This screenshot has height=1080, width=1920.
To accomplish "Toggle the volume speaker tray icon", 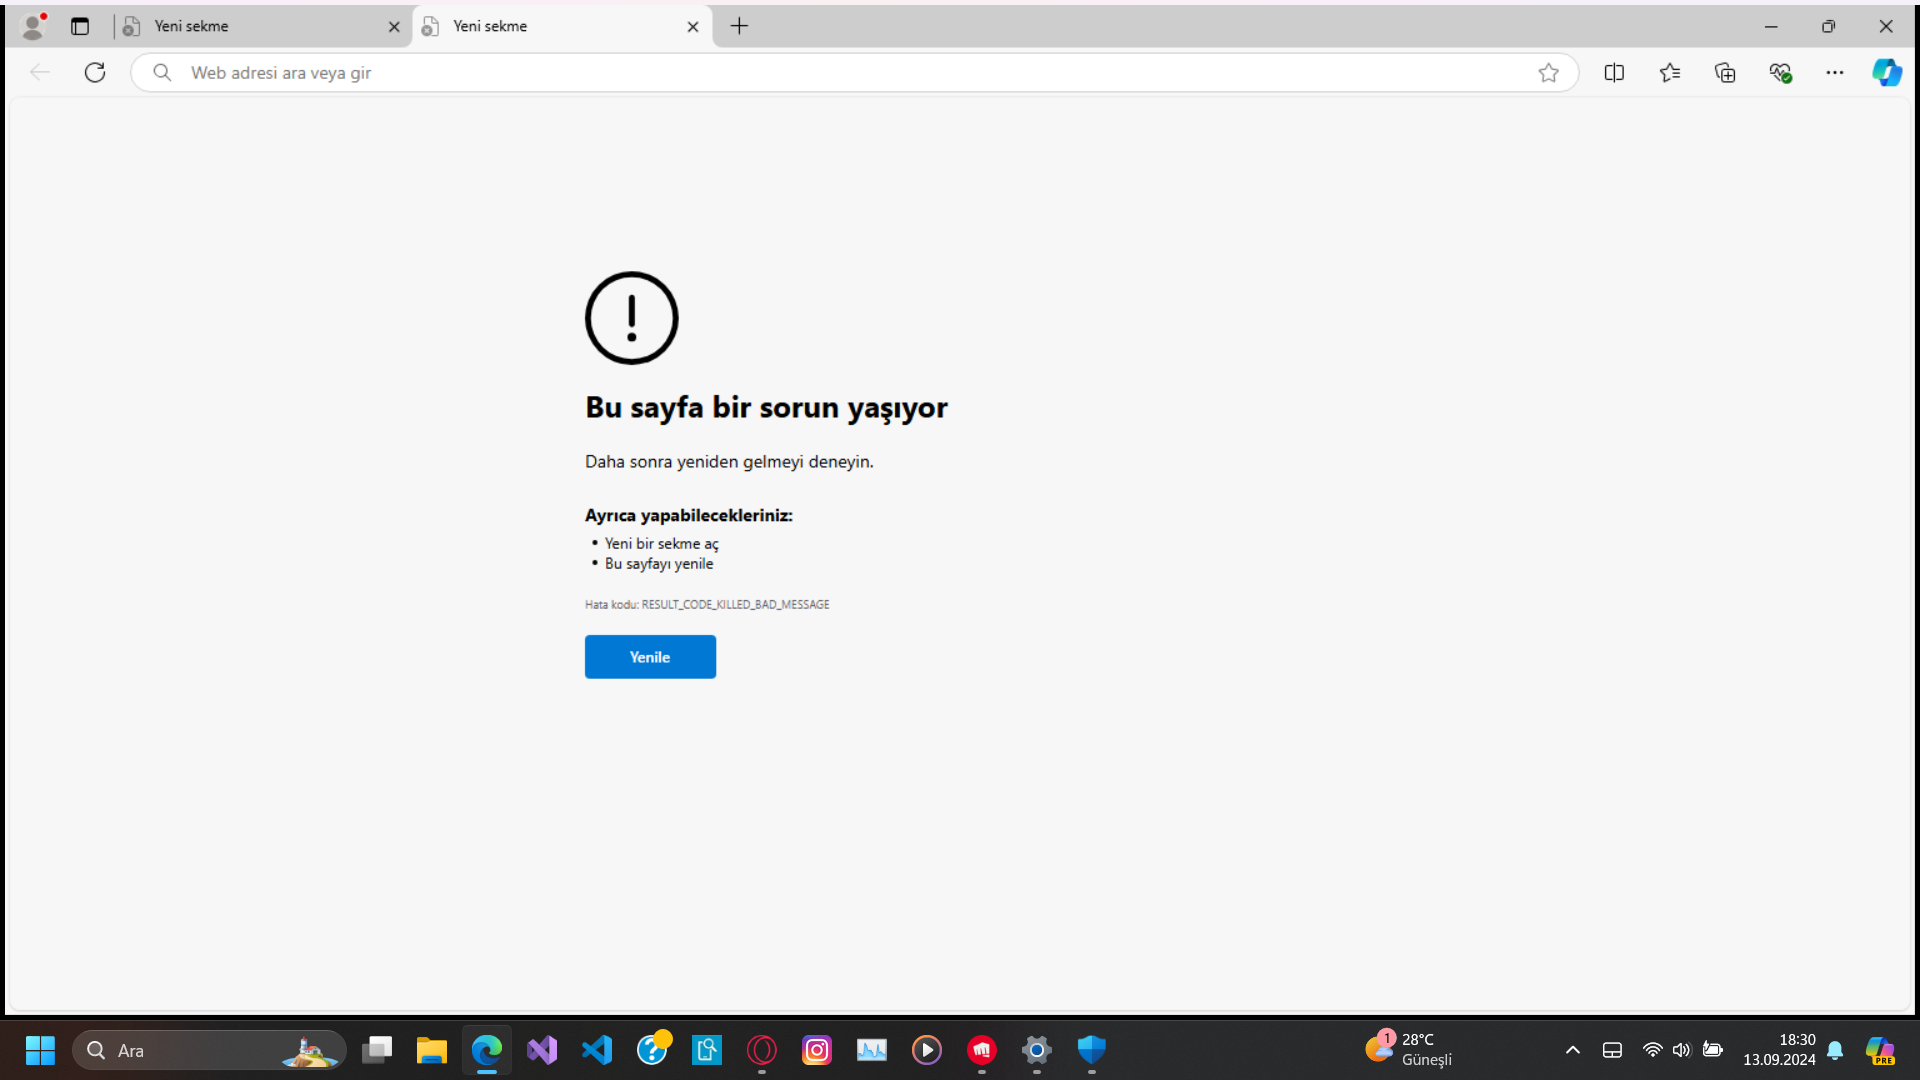I will [1681, 1050].
